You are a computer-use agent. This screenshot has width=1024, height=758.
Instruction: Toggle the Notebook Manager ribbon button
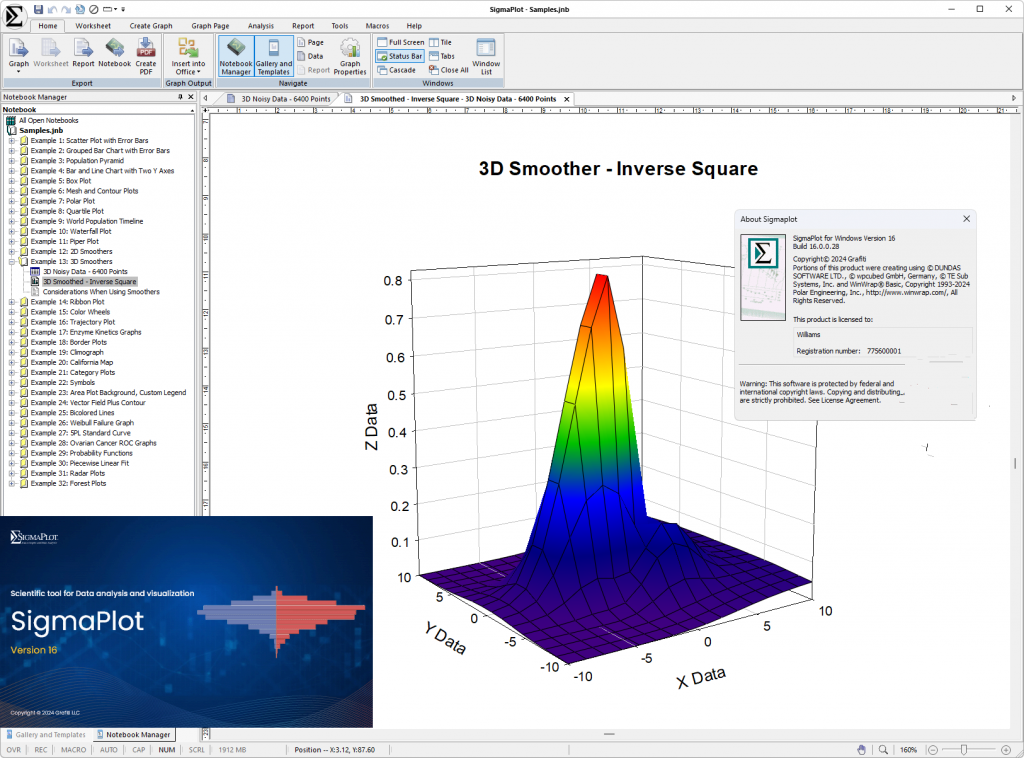pos(236,56)
